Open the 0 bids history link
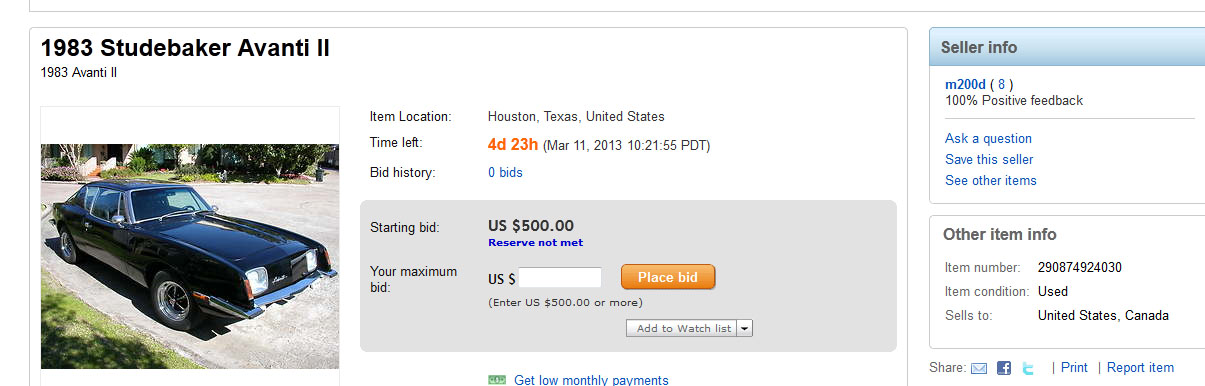Viewport: 1205px width, 386px height. tap(505, 173)
